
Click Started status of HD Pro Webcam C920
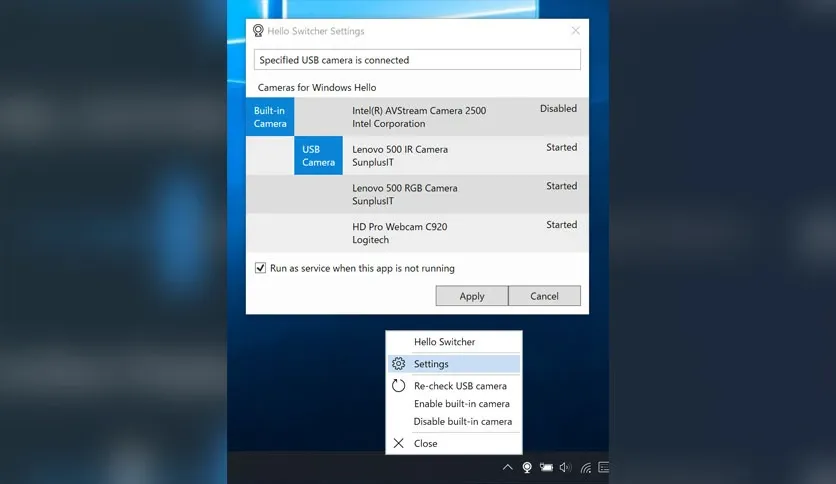(x=561, y=225)
